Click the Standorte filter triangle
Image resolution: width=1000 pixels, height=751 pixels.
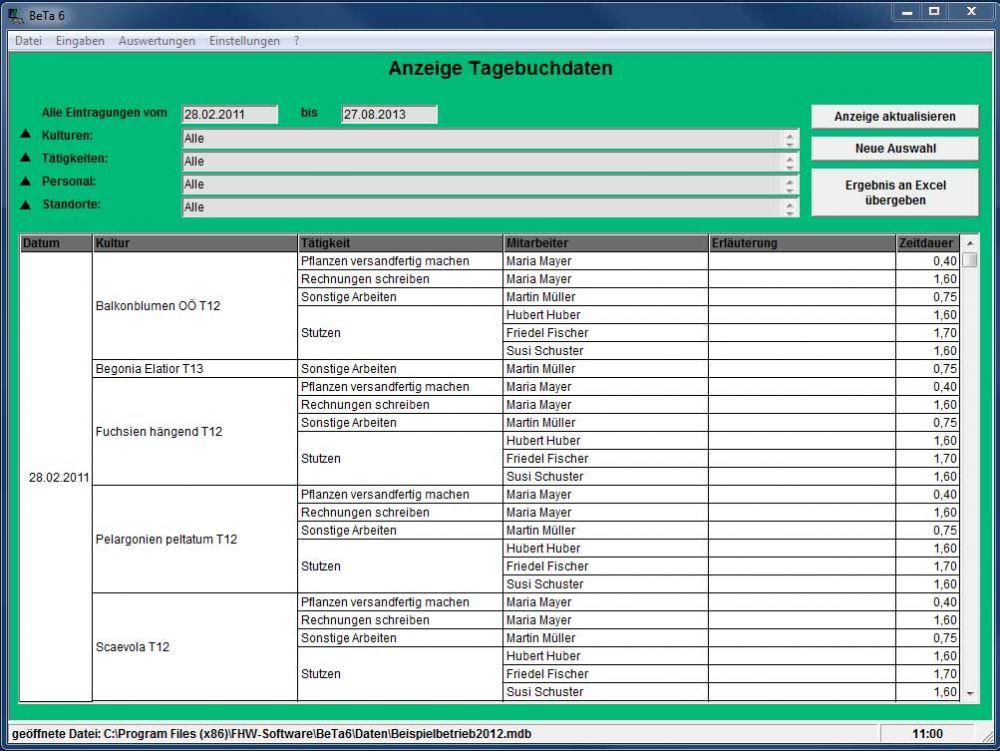tap(26, 205)
